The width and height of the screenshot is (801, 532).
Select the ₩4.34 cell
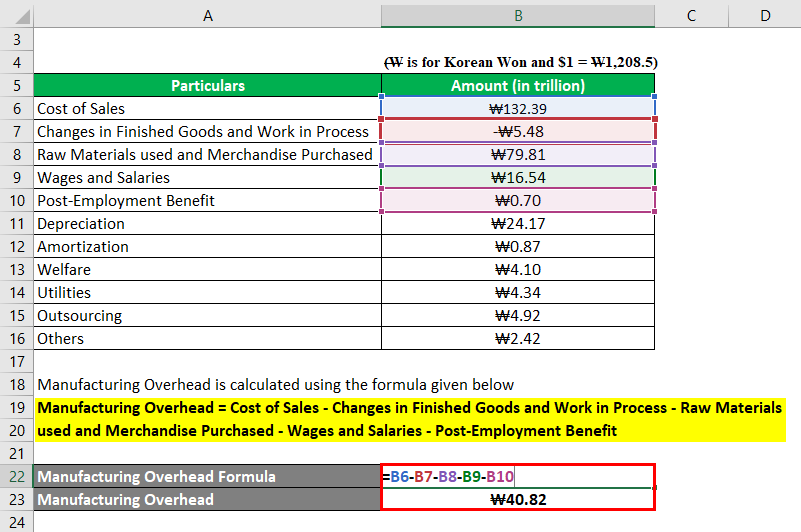518,292
